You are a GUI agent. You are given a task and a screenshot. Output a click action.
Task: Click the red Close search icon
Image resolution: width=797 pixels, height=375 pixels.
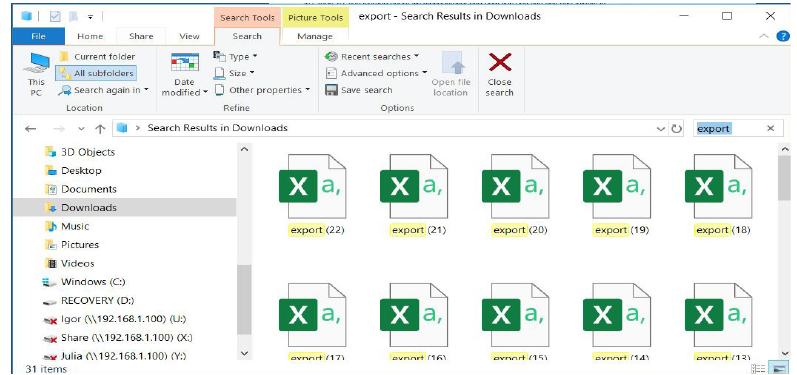click(499, 63)
